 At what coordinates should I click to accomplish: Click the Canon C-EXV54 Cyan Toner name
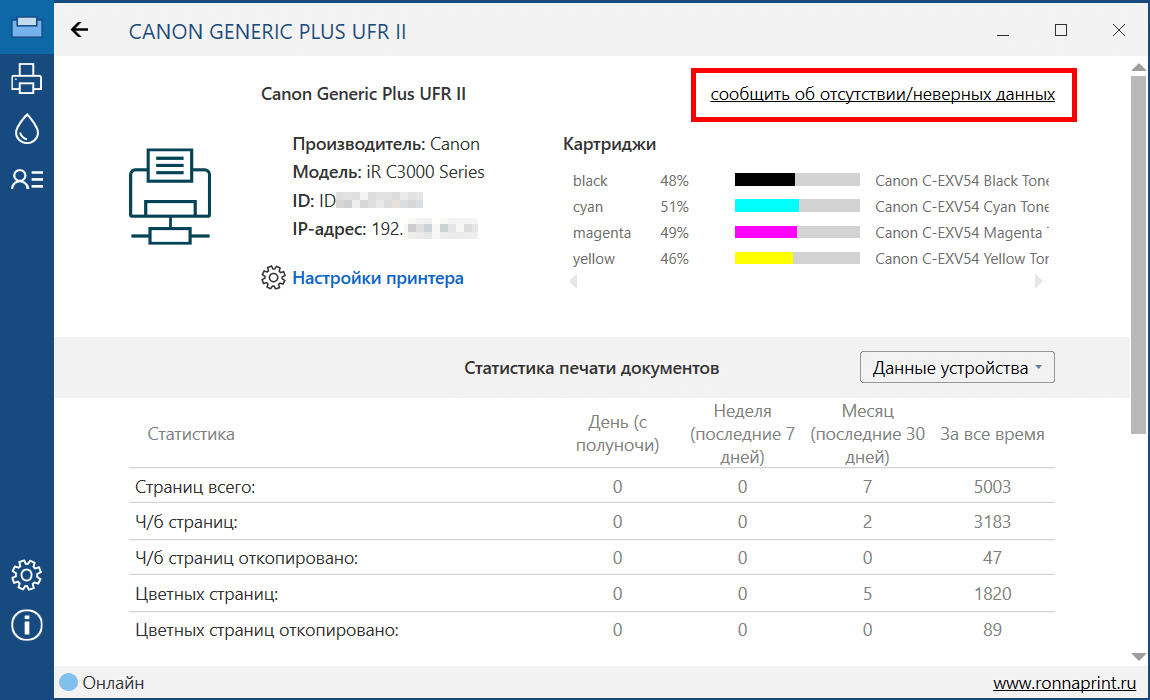962,207
